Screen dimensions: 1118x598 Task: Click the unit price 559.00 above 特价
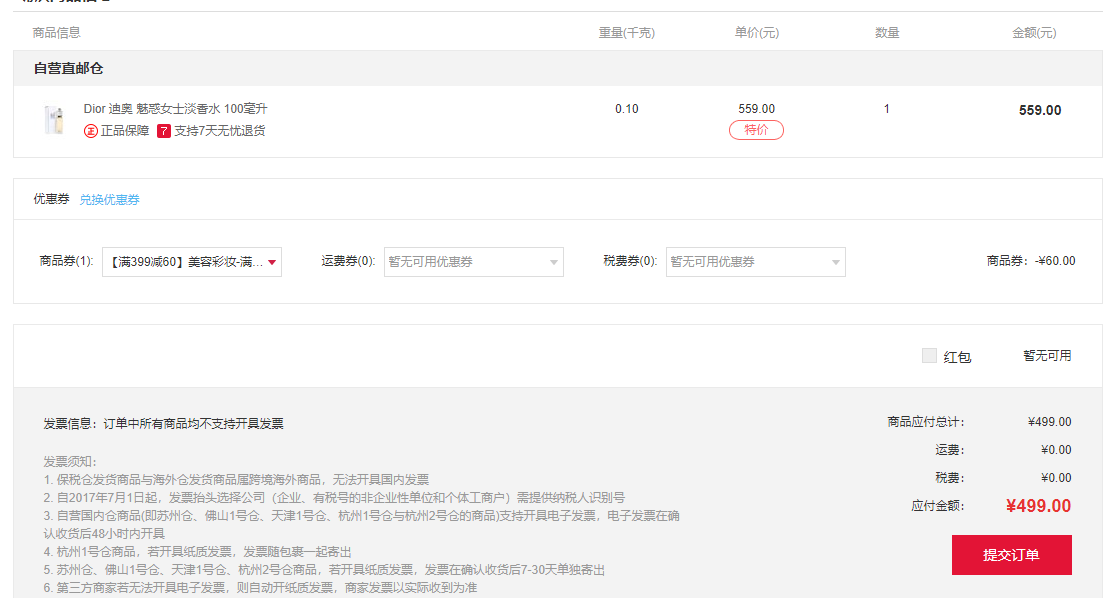(x=757, y=109)
